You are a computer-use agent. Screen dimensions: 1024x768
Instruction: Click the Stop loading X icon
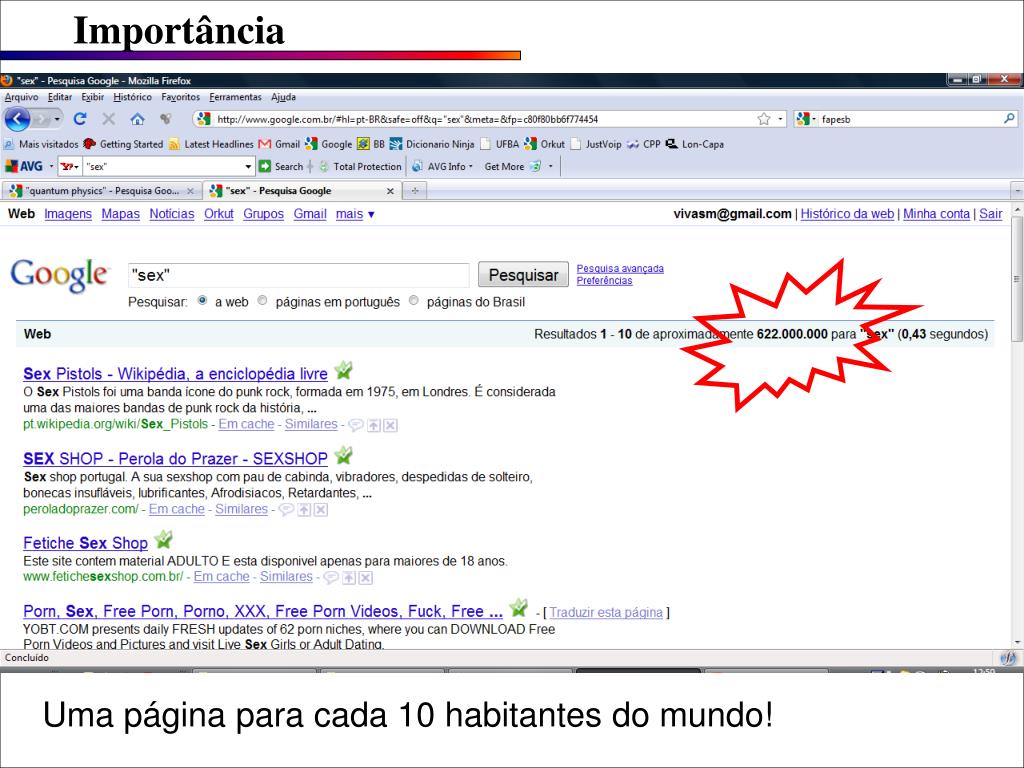click(108, 119)
